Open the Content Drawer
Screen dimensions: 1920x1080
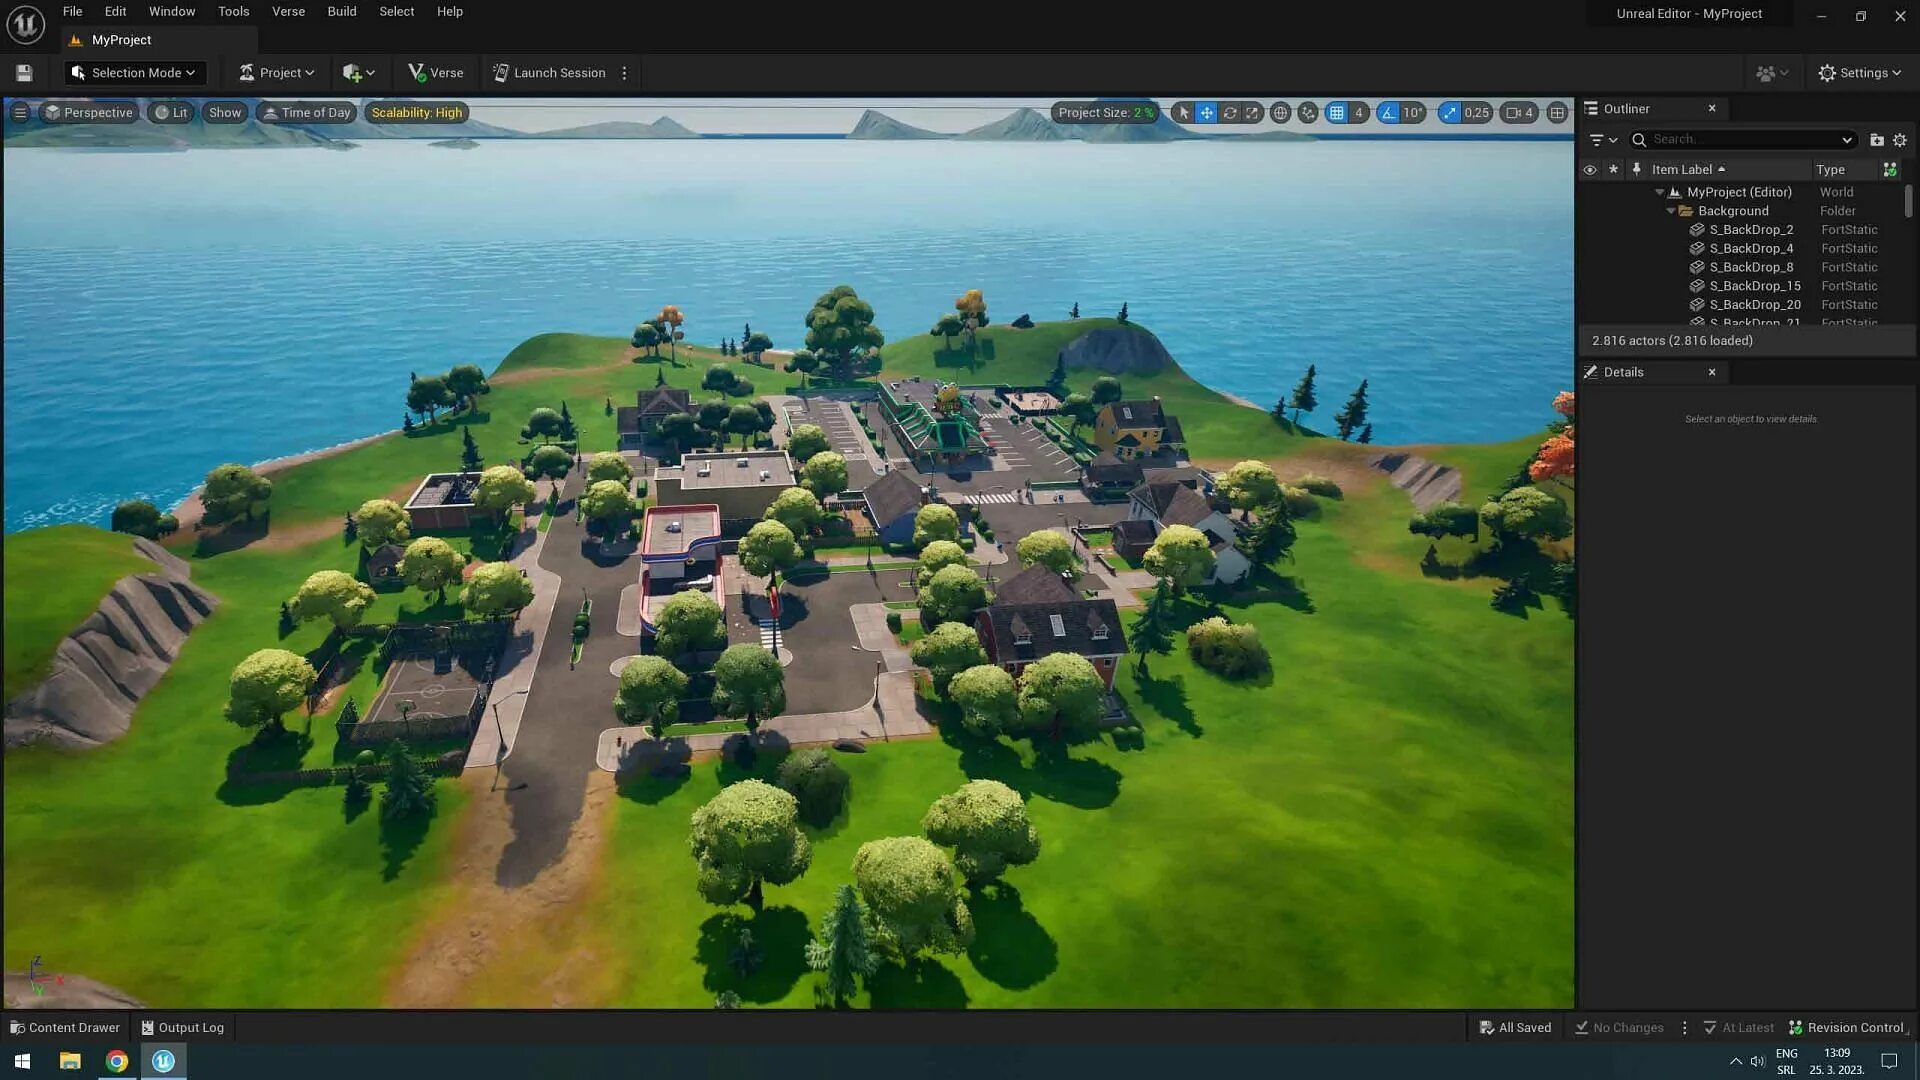point(65,1027)
